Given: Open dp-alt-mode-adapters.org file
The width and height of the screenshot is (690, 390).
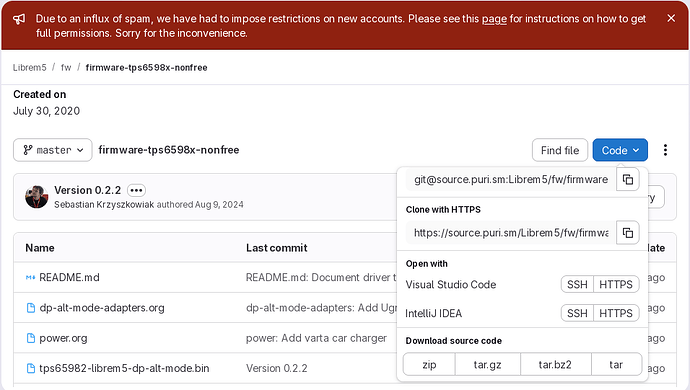Looking at the screenshot, I should coord(102,308).
